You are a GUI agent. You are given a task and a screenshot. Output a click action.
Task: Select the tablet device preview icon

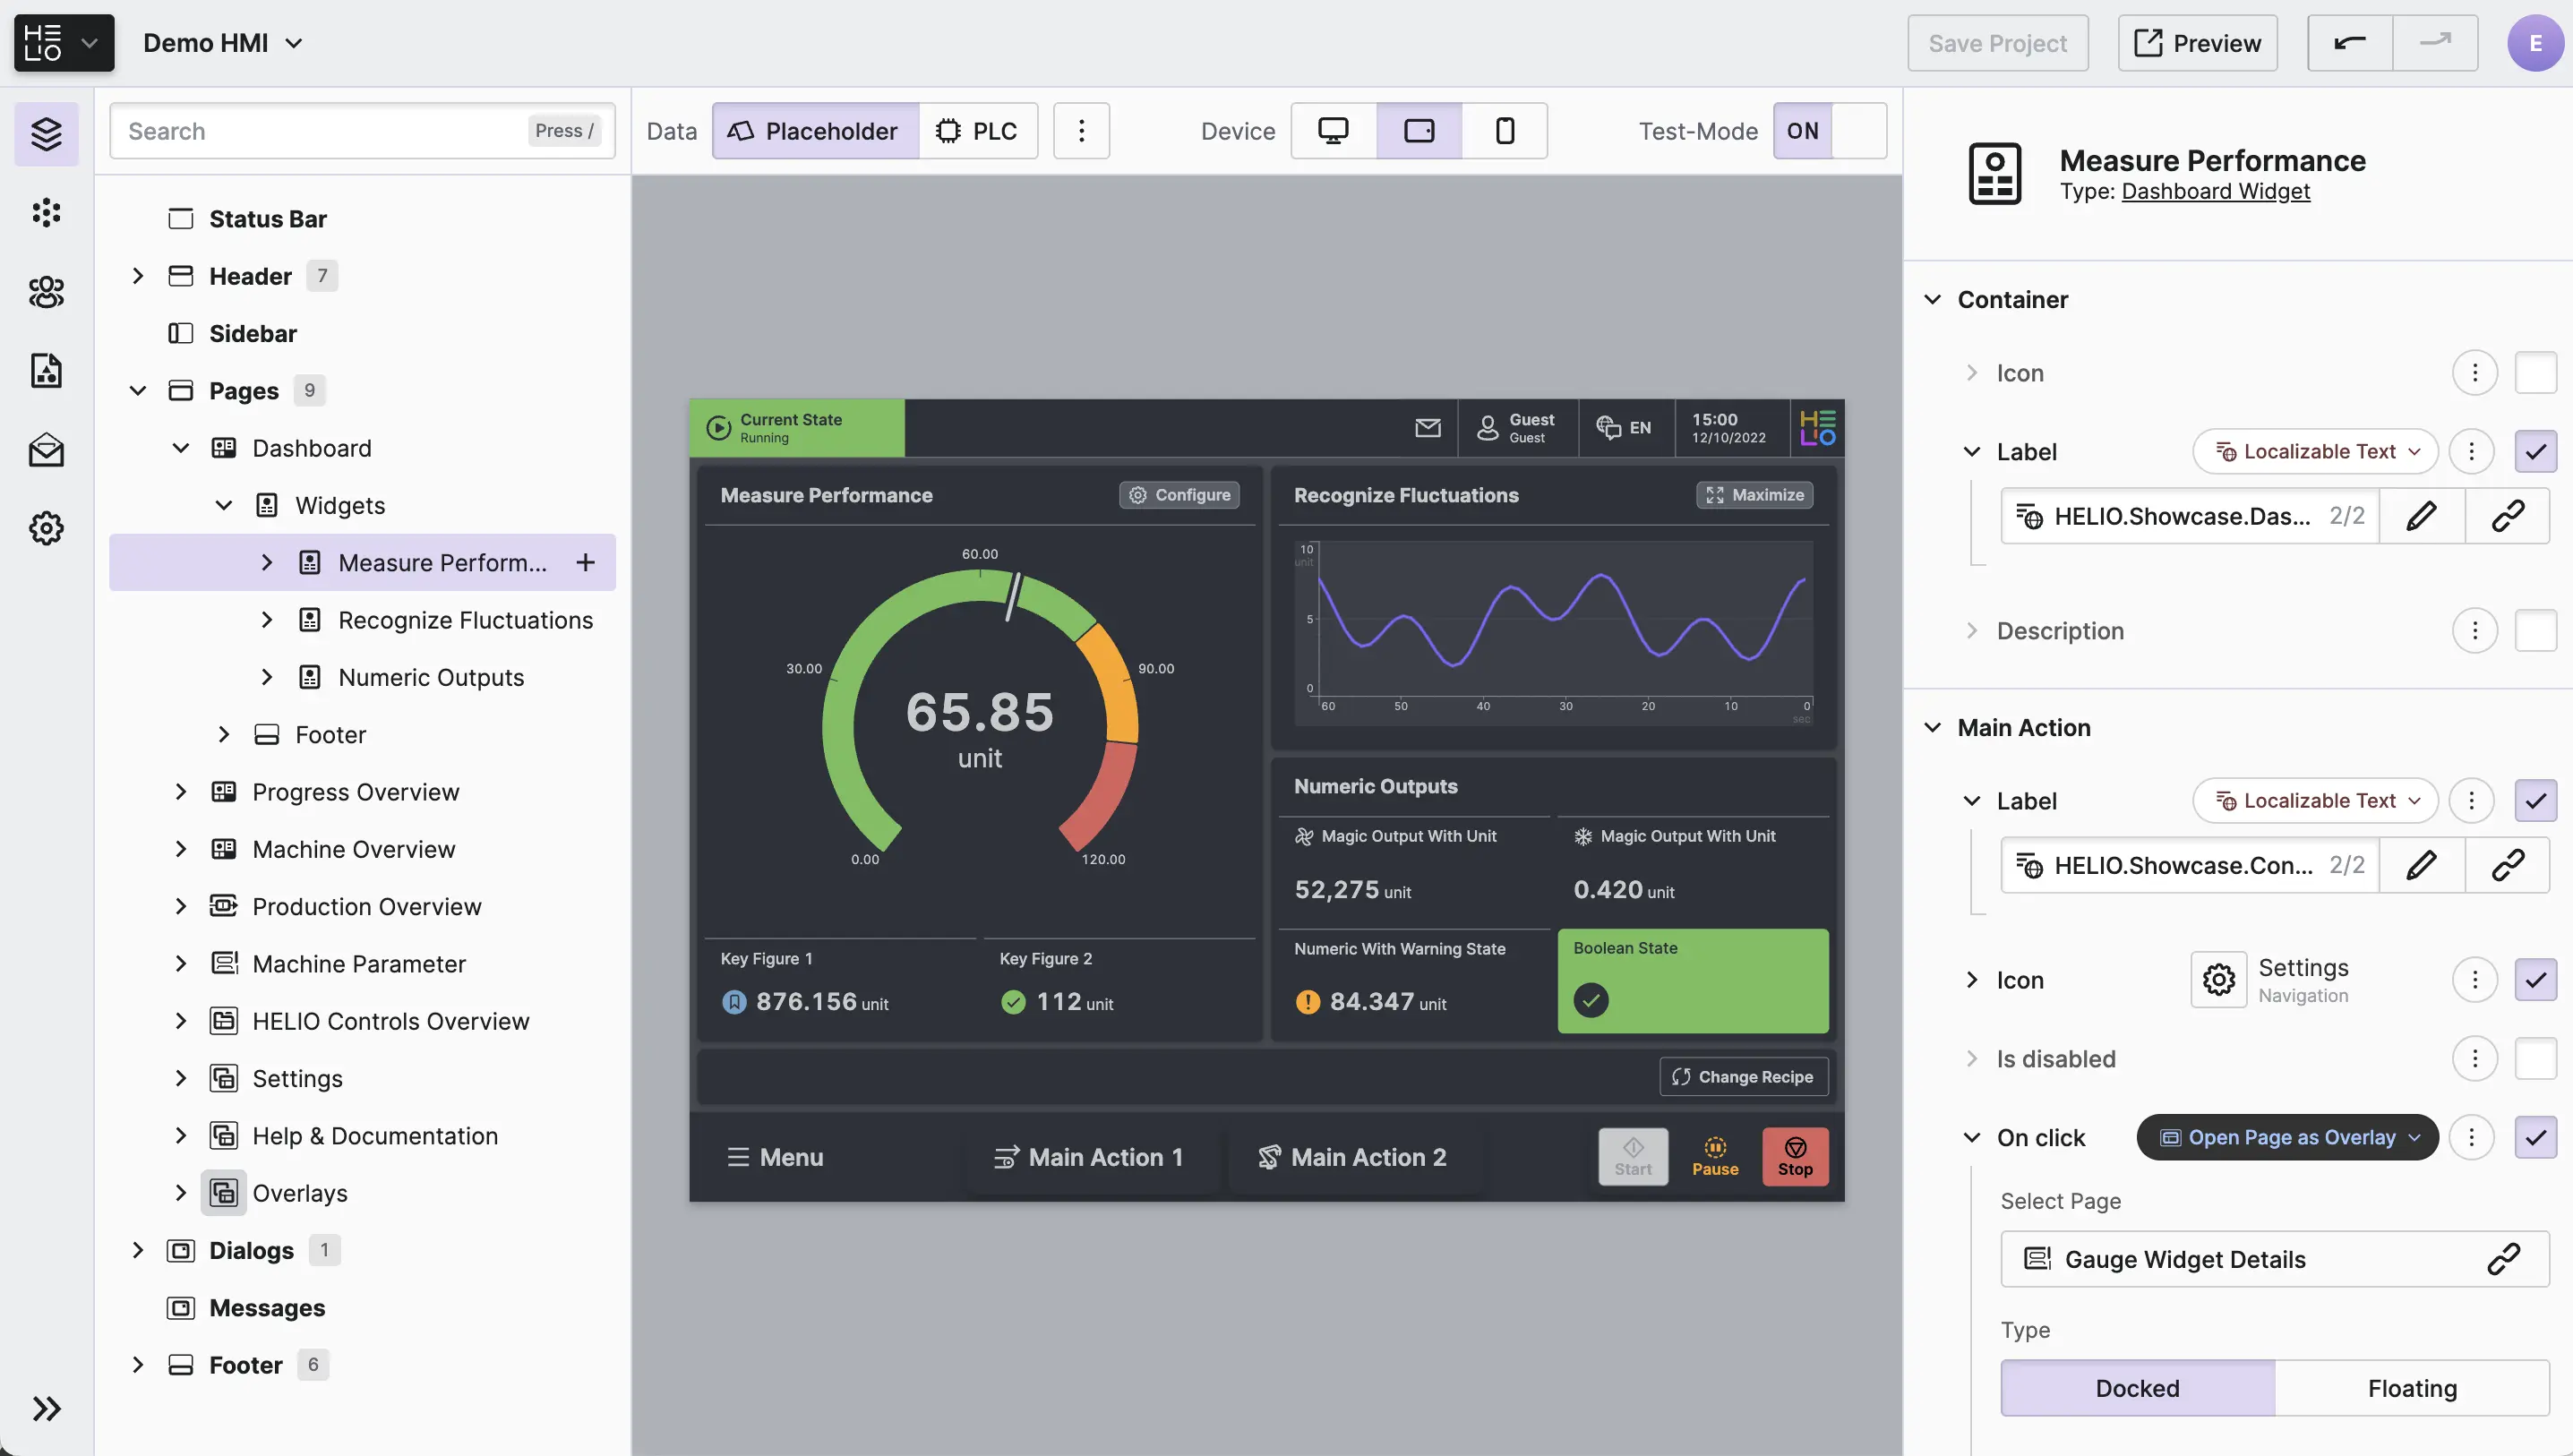(1418, 131)
